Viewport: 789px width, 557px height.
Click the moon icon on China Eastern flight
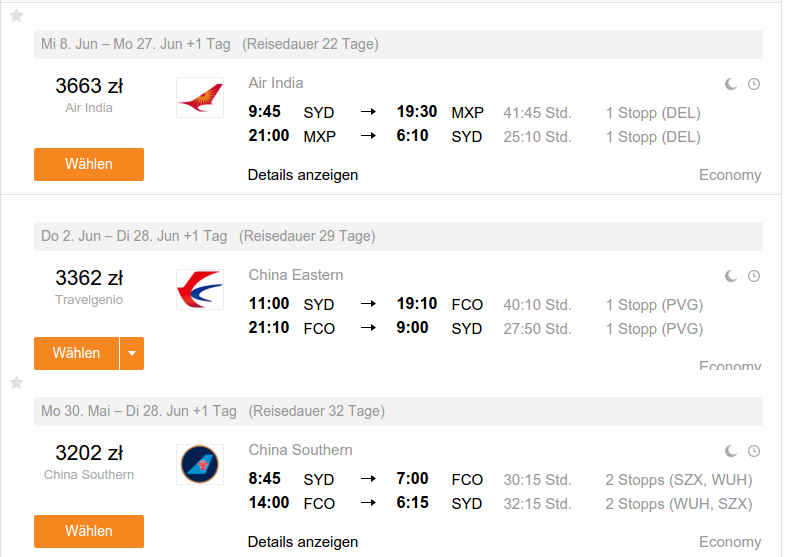[x=731, y=276]
